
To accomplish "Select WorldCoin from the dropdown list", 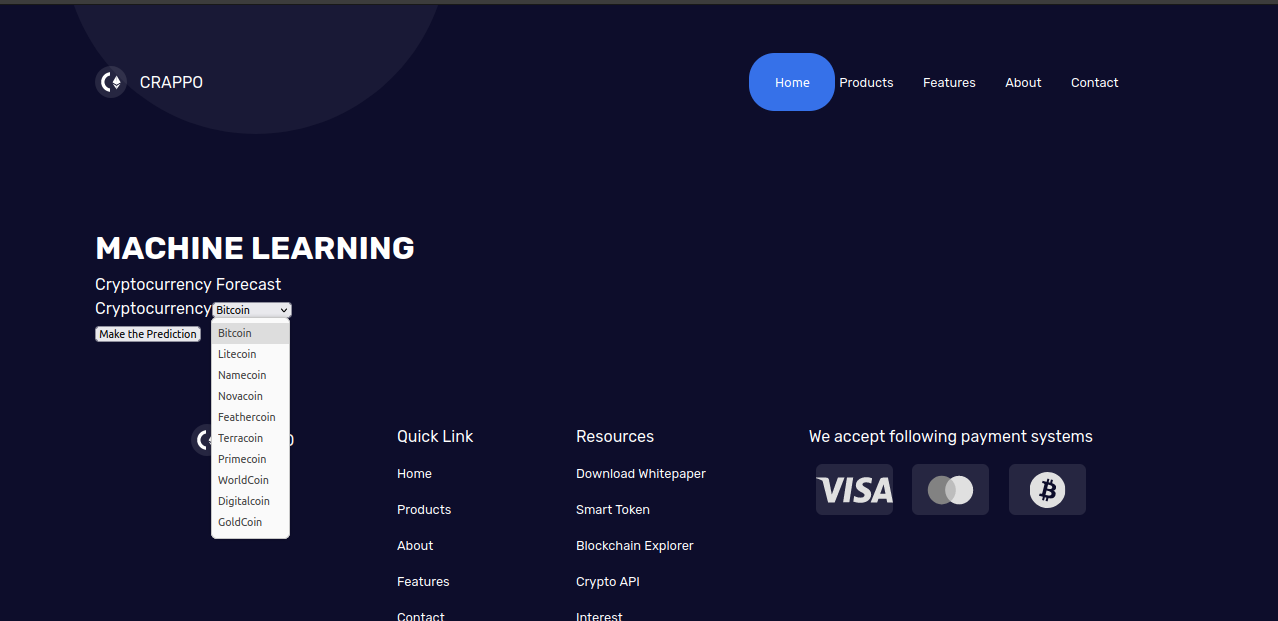I will point(250,480).
